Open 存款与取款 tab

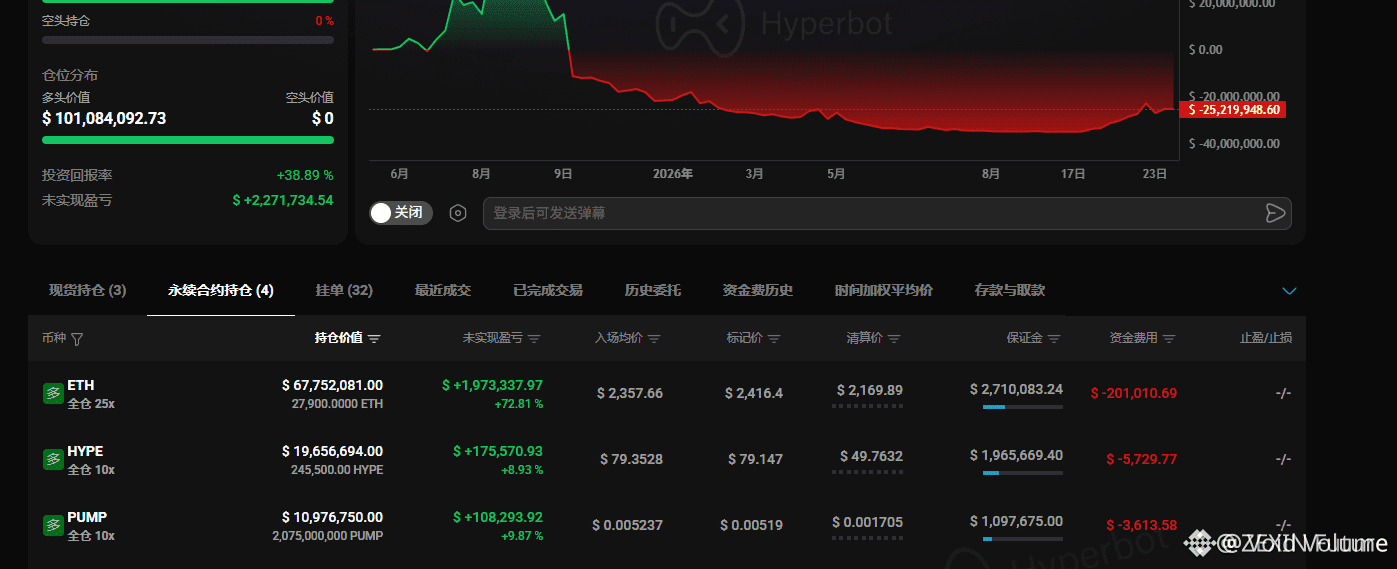(x=1010, y=290)
